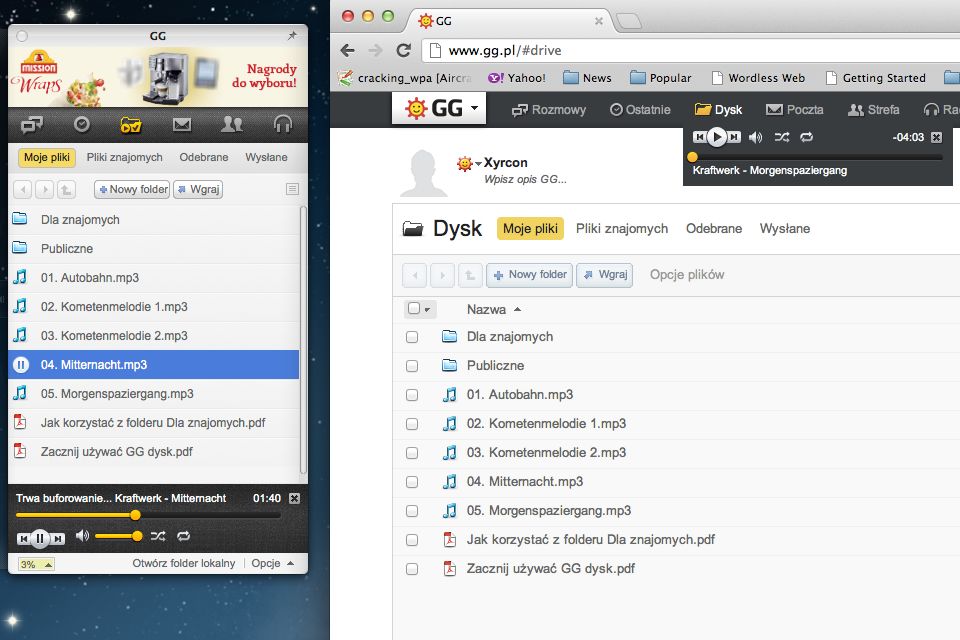Pause playback in GG desktop app player

[40, 538]
